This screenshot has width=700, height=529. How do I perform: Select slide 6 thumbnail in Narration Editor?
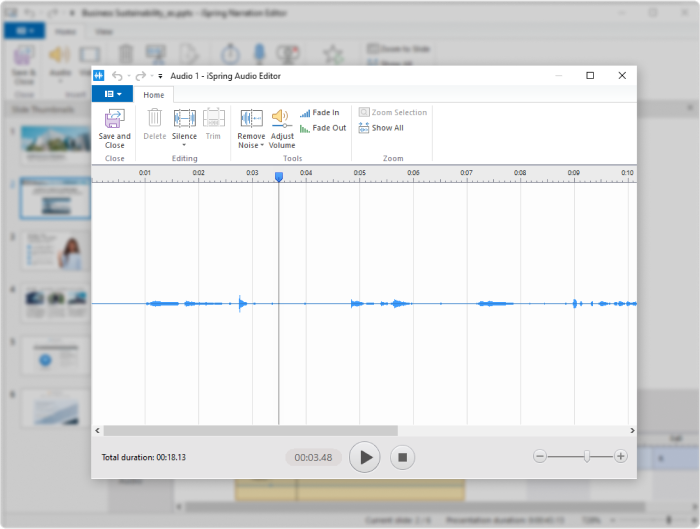coord(56,409)
